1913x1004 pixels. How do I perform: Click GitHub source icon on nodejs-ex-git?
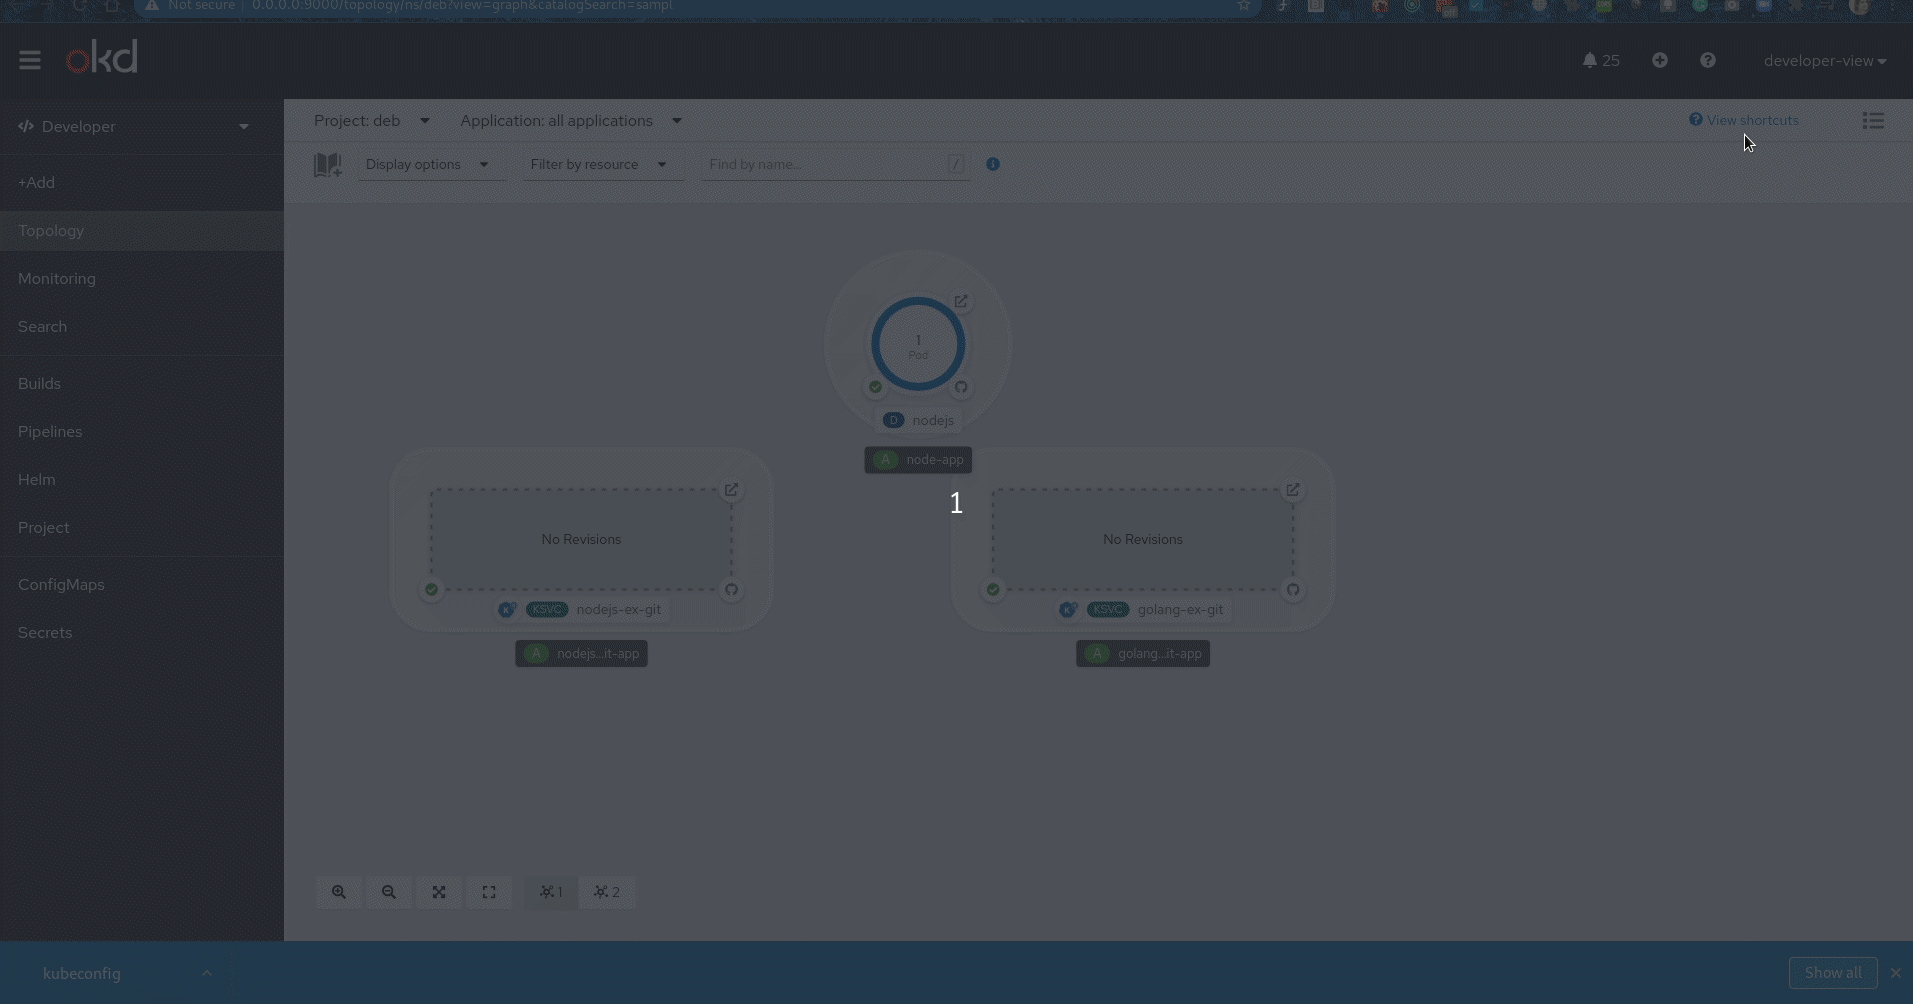point(731,589)
